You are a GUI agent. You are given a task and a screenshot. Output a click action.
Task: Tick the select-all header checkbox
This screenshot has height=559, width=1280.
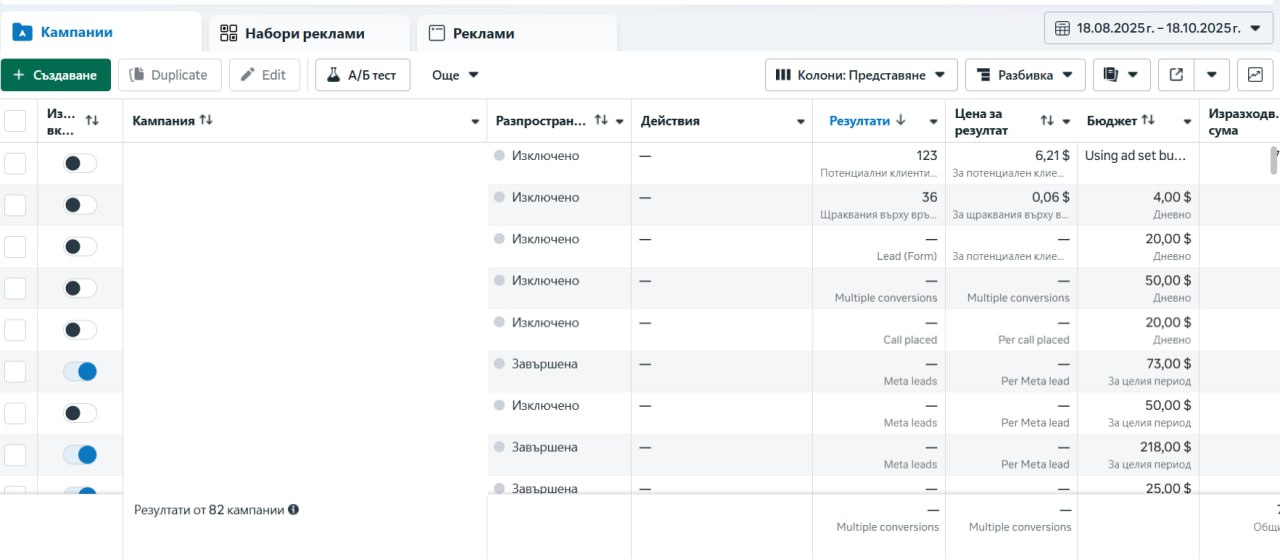pyautogui.click(x=15, y=121)
